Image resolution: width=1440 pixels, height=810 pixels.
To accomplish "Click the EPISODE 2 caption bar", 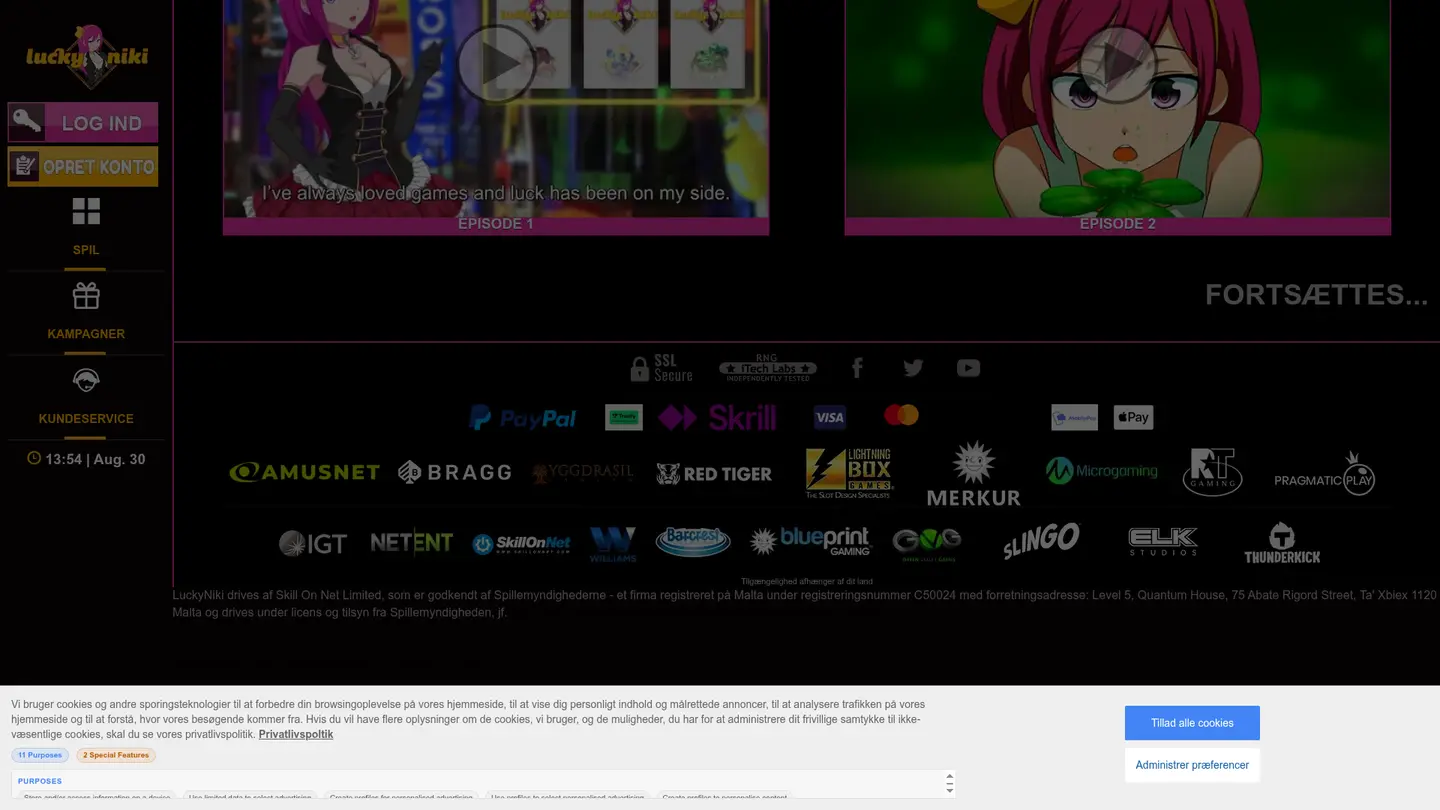I will (x=1118, y=225).
